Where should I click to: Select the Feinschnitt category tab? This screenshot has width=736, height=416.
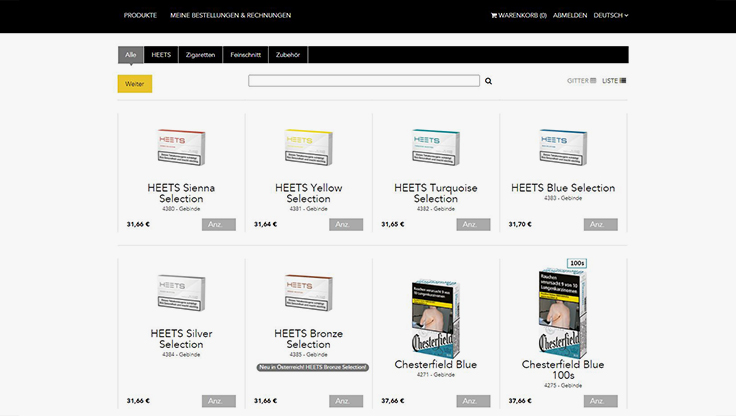[x=245, y=55]
